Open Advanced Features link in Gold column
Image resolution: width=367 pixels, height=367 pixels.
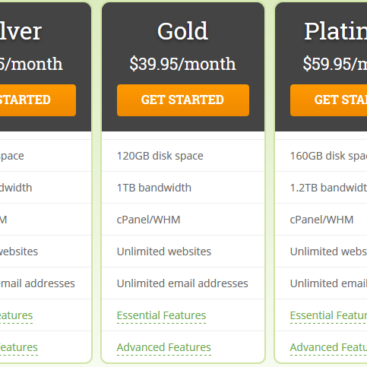coord(164,347)
